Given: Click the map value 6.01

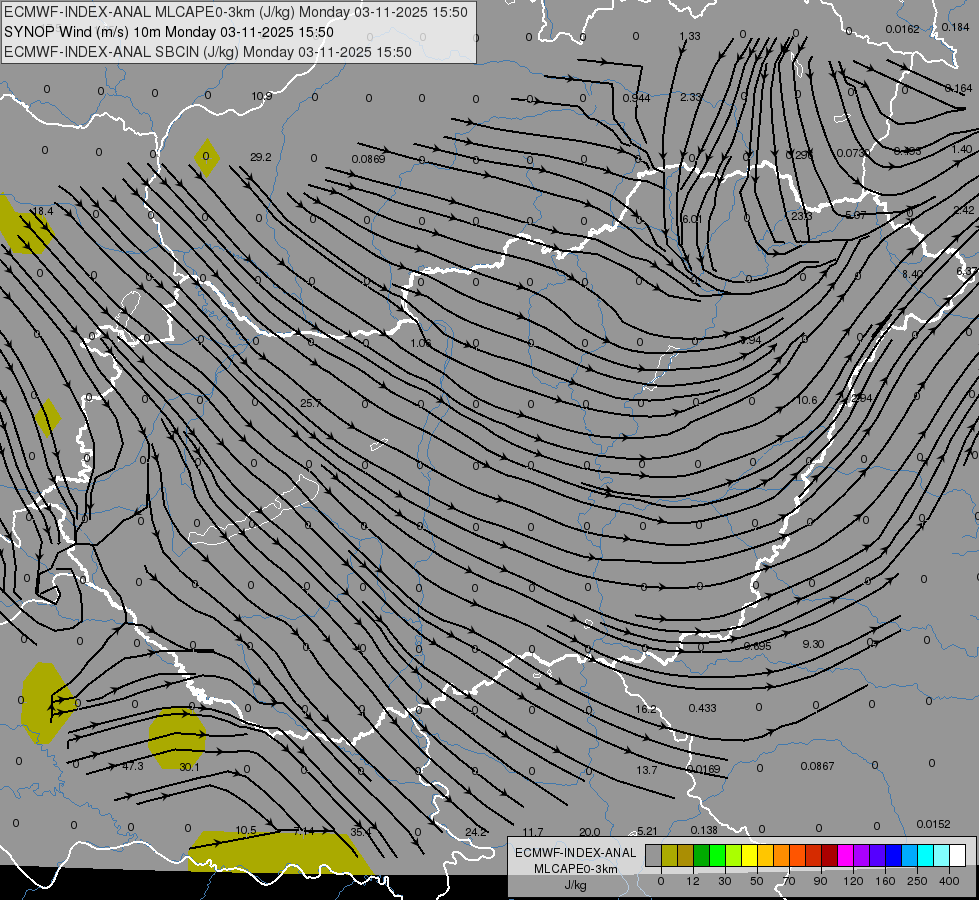Looking at the screenshot, I should [x=692, y=219].
